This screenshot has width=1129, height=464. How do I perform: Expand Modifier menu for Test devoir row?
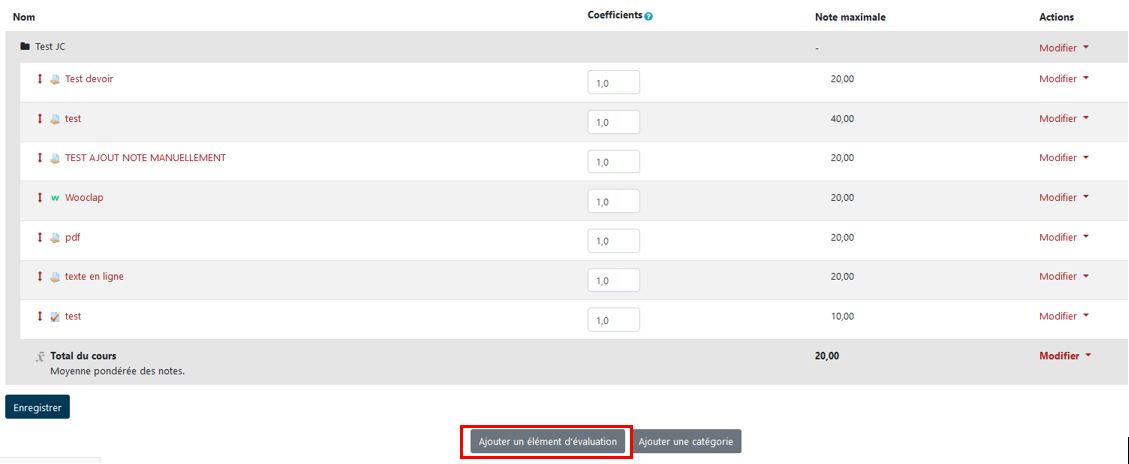tap(1063, 79)
